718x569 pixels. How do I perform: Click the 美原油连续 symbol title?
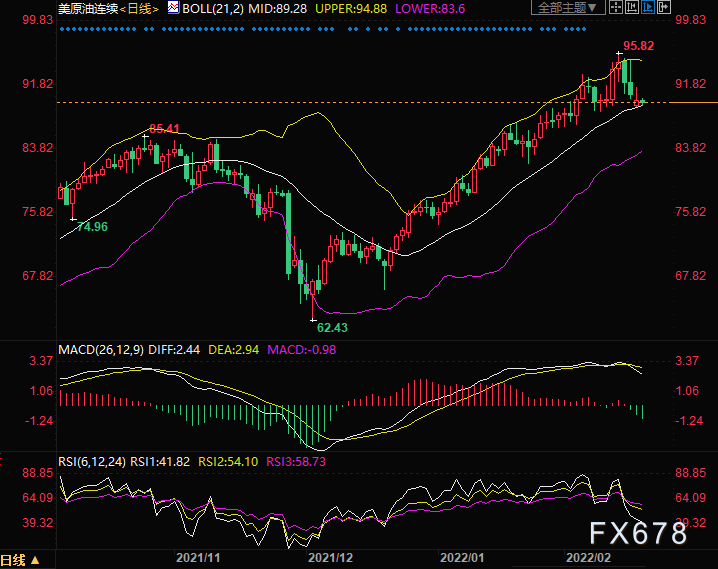[x=88, y=9]
